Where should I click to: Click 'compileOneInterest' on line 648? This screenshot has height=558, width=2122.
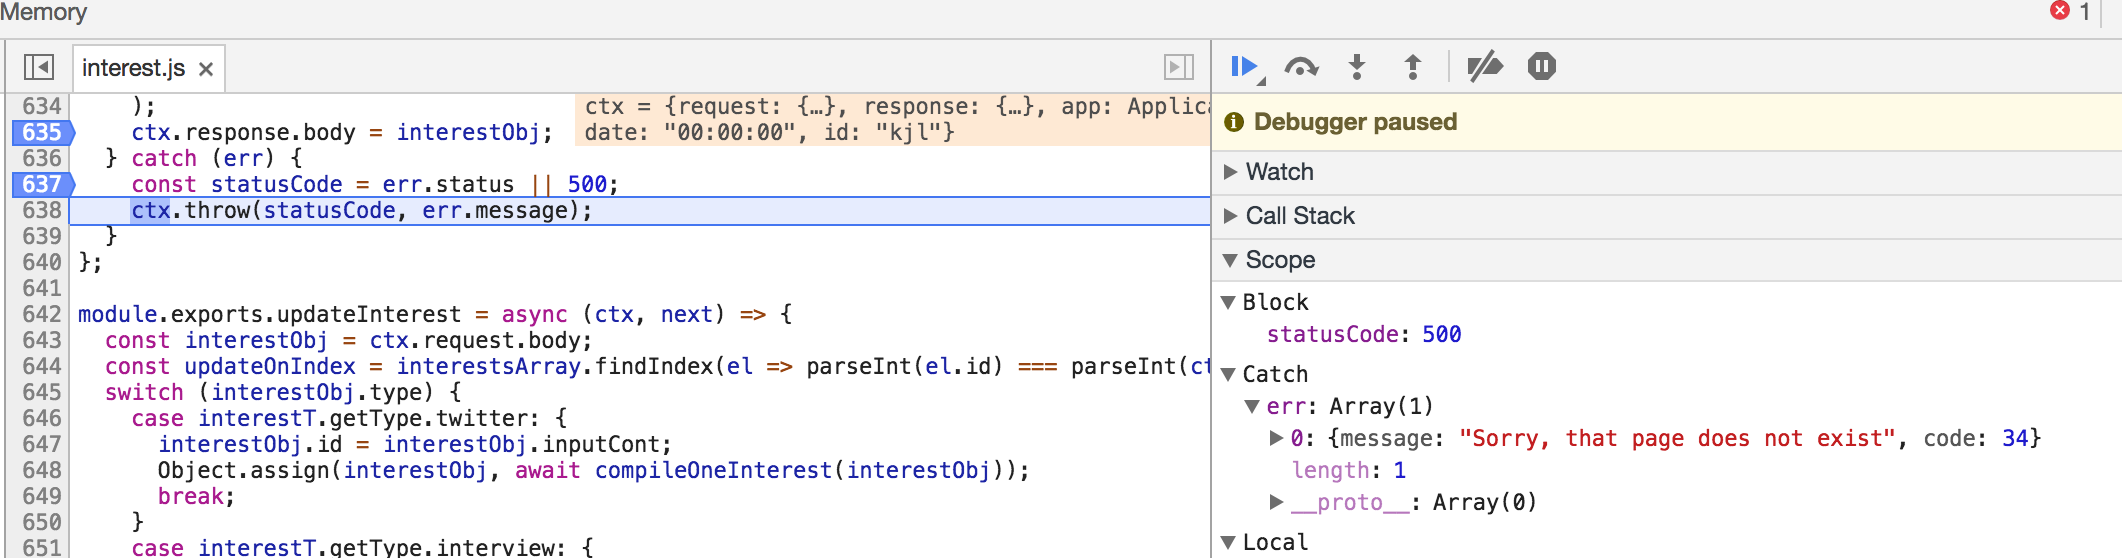(x=713, y=470)
